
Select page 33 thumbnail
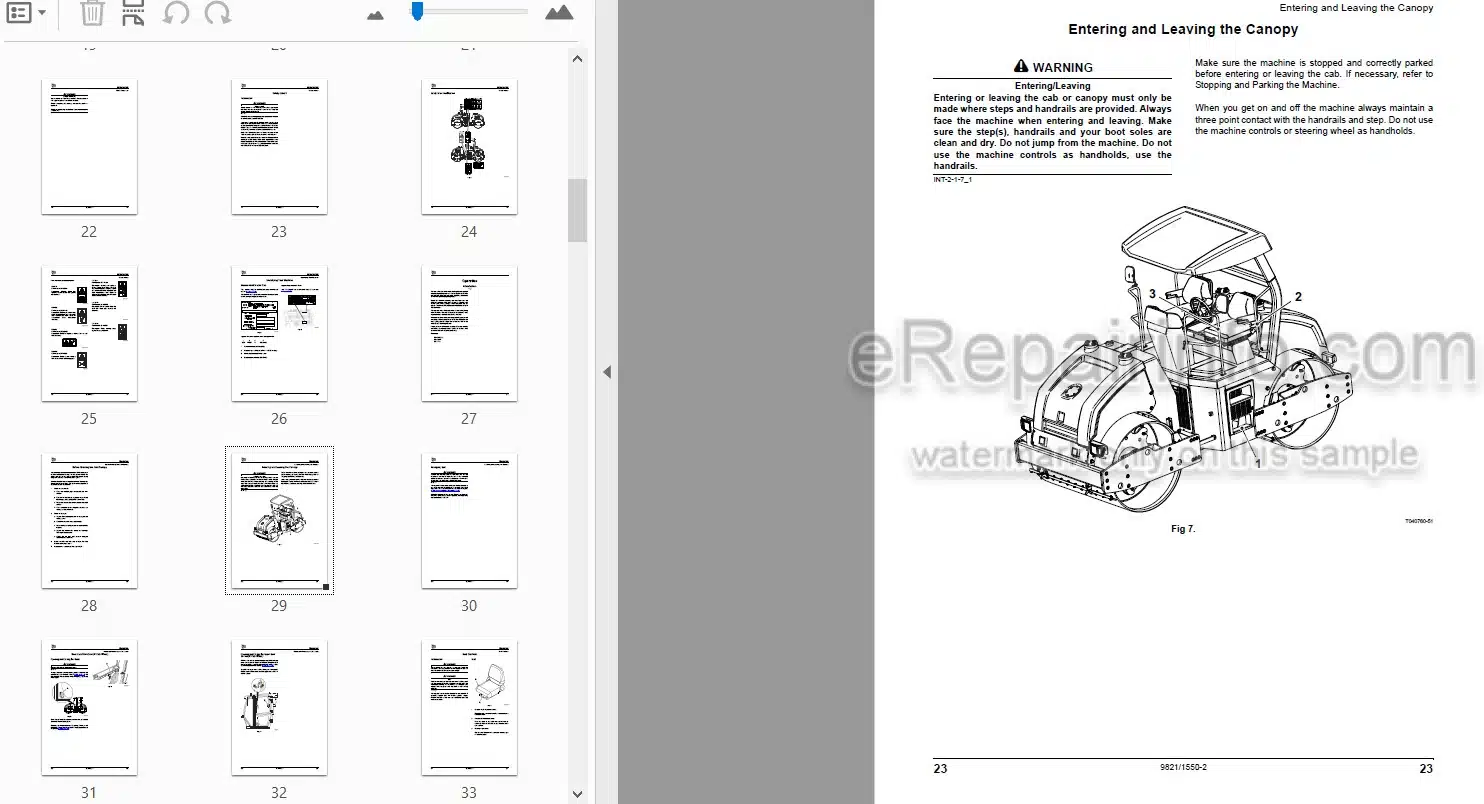[469, 708]
